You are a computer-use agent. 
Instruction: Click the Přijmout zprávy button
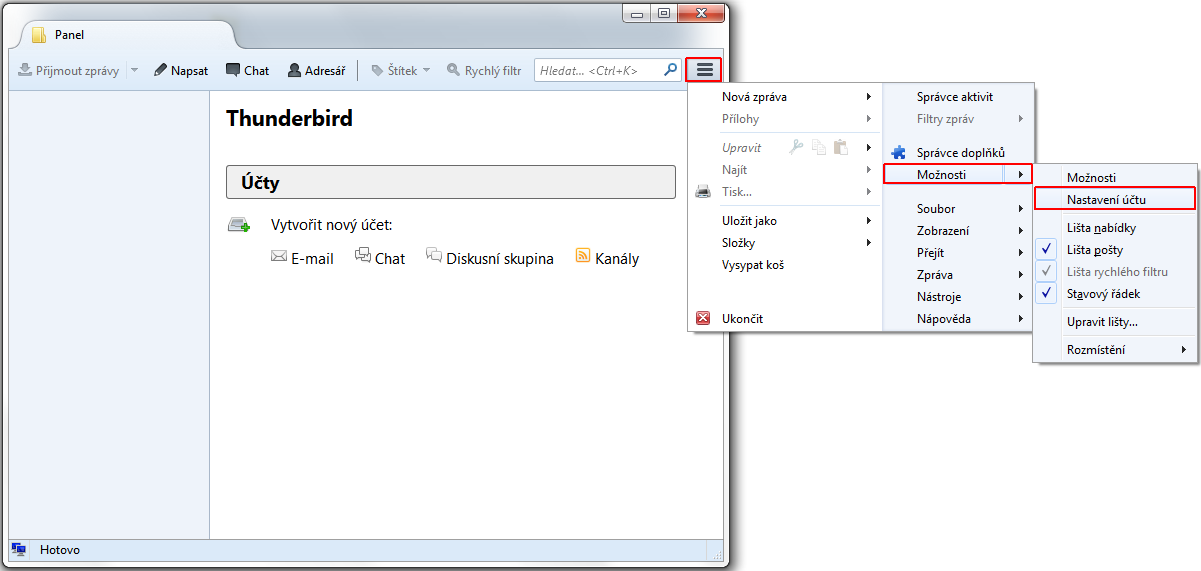coord(69,71)
